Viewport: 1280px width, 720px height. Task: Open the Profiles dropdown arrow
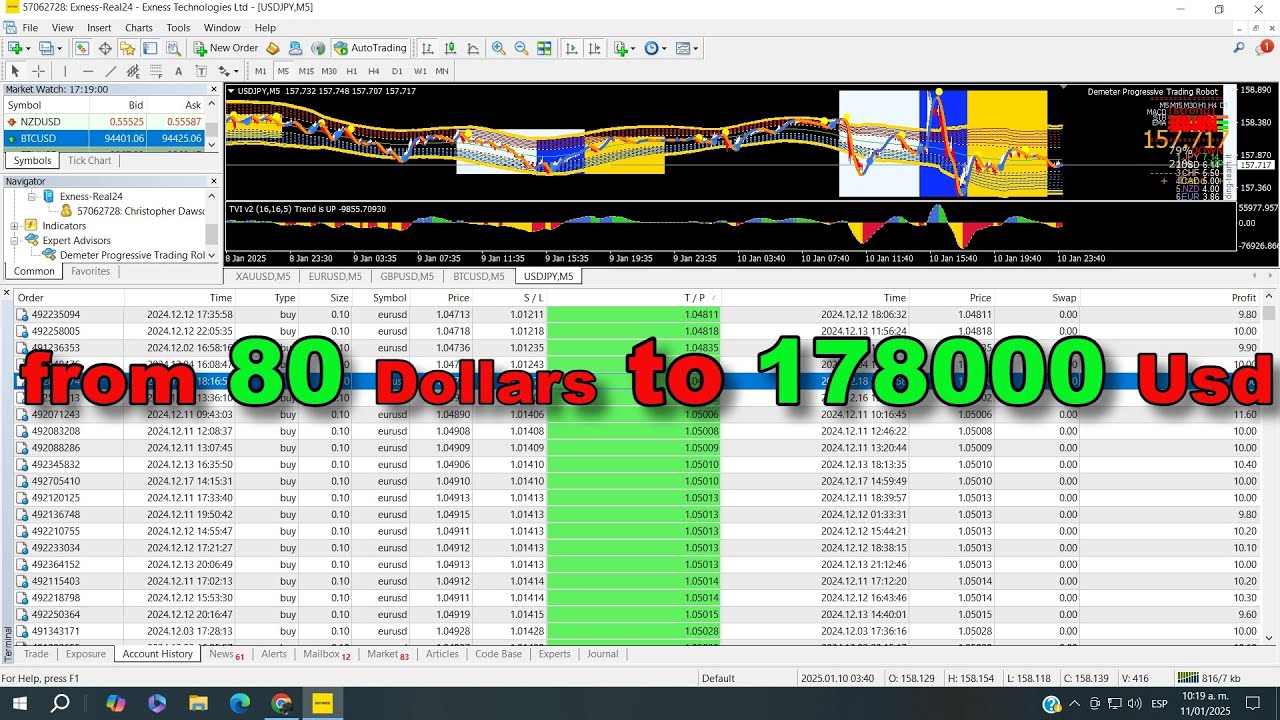tap(59, 48)
